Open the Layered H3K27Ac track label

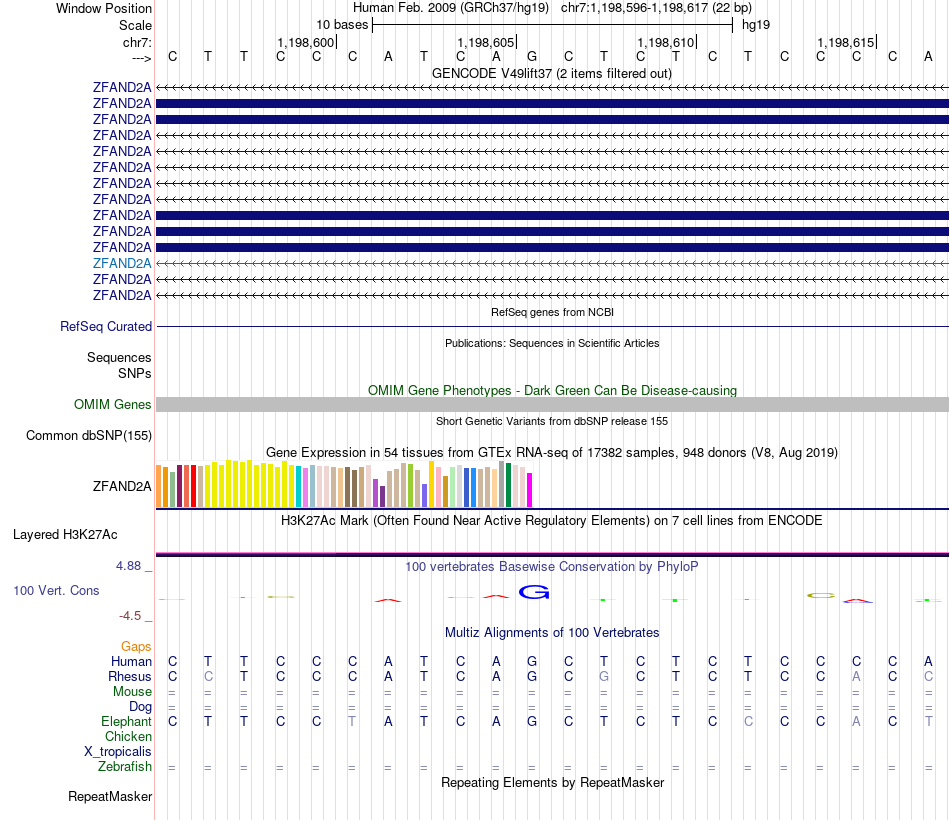click(65, 535)
